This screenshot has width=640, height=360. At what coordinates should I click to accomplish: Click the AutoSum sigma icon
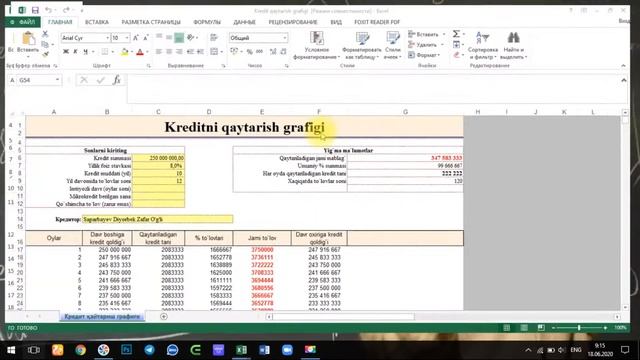point(456,34)
